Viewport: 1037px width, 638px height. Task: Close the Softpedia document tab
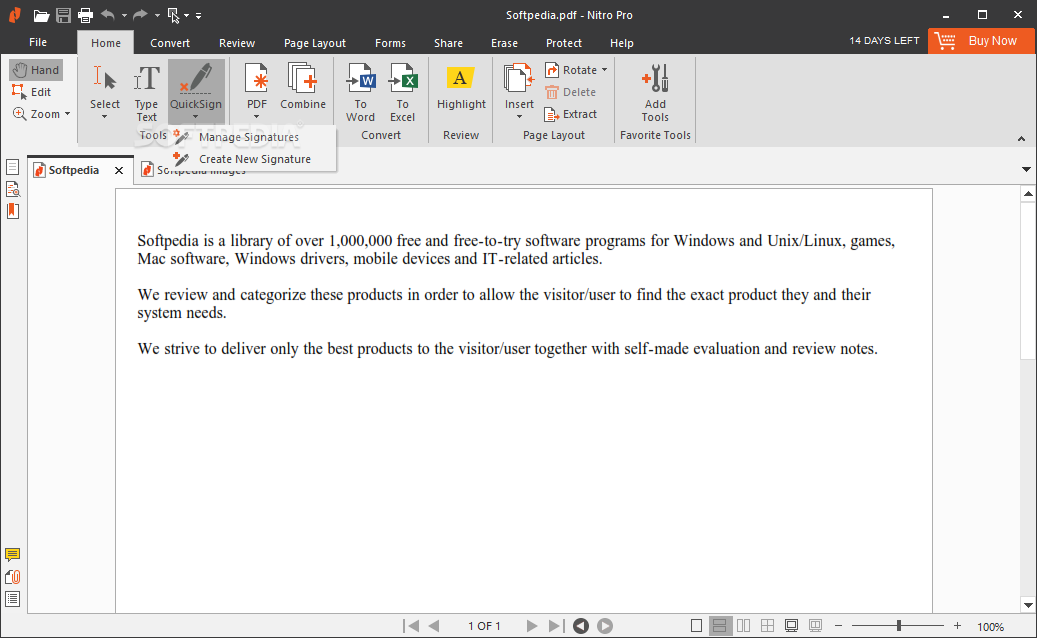[x=119, y=171]
